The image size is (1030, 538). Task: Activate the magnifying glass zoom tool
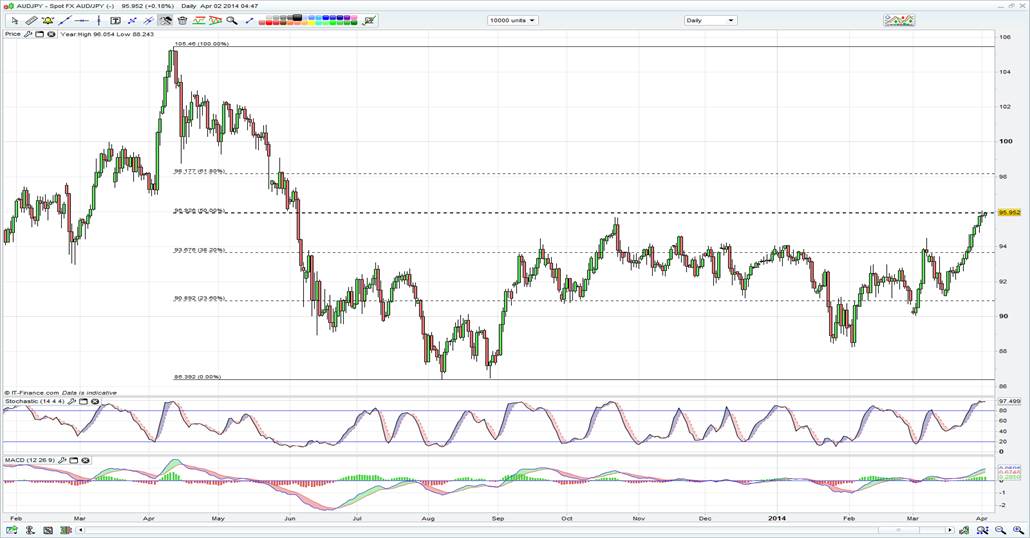click(232, 20)
